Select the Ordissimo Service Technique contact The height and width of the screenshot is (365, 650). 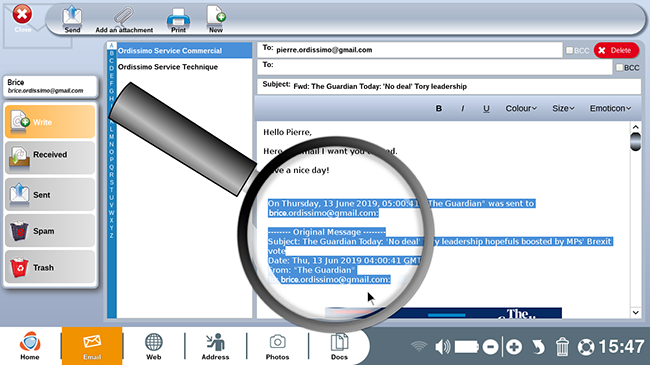pyautogui.click(x=168, y=67)
